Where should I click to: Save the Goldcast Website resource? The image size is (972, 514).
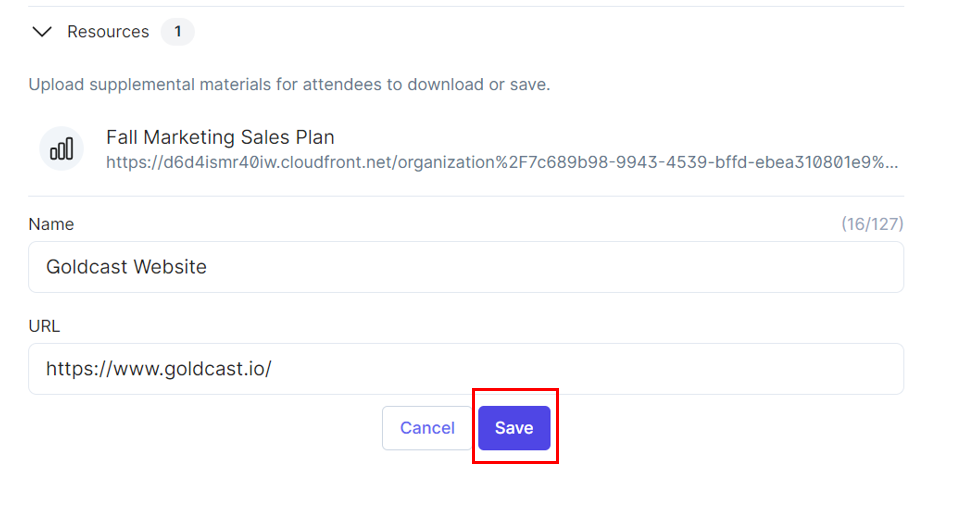pyautogui.click(x=514, y=428)
